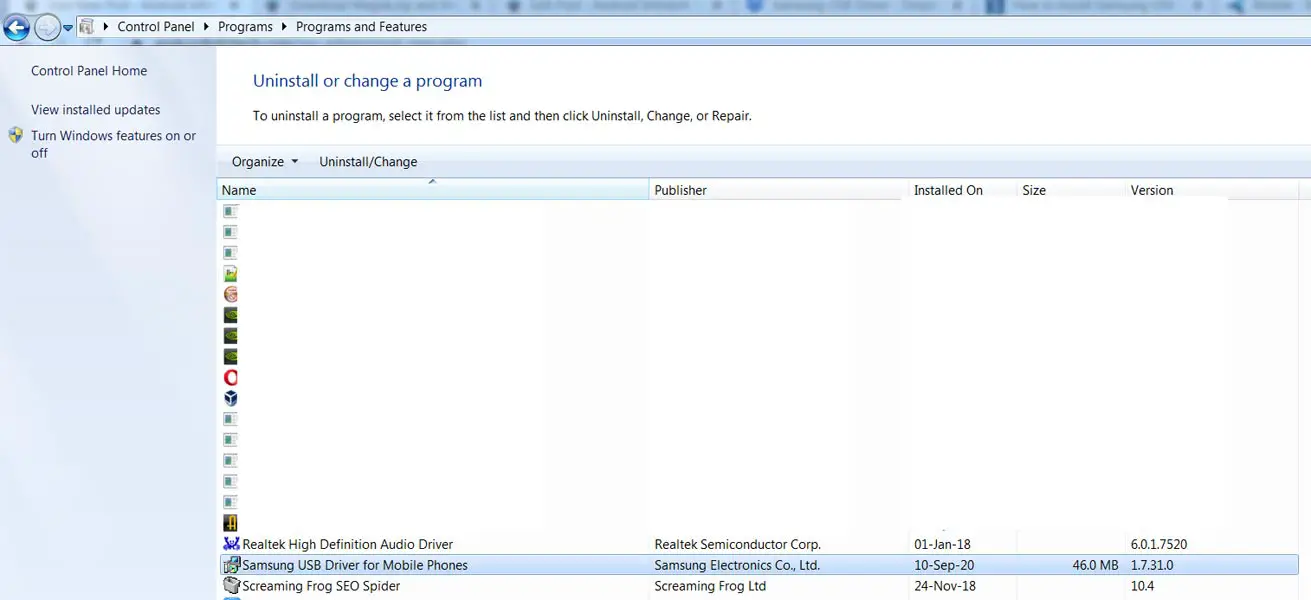The height and width of the screenshot is (600, 1311).
Task: Click the shield icon beside Windows features
Action: 16,135
